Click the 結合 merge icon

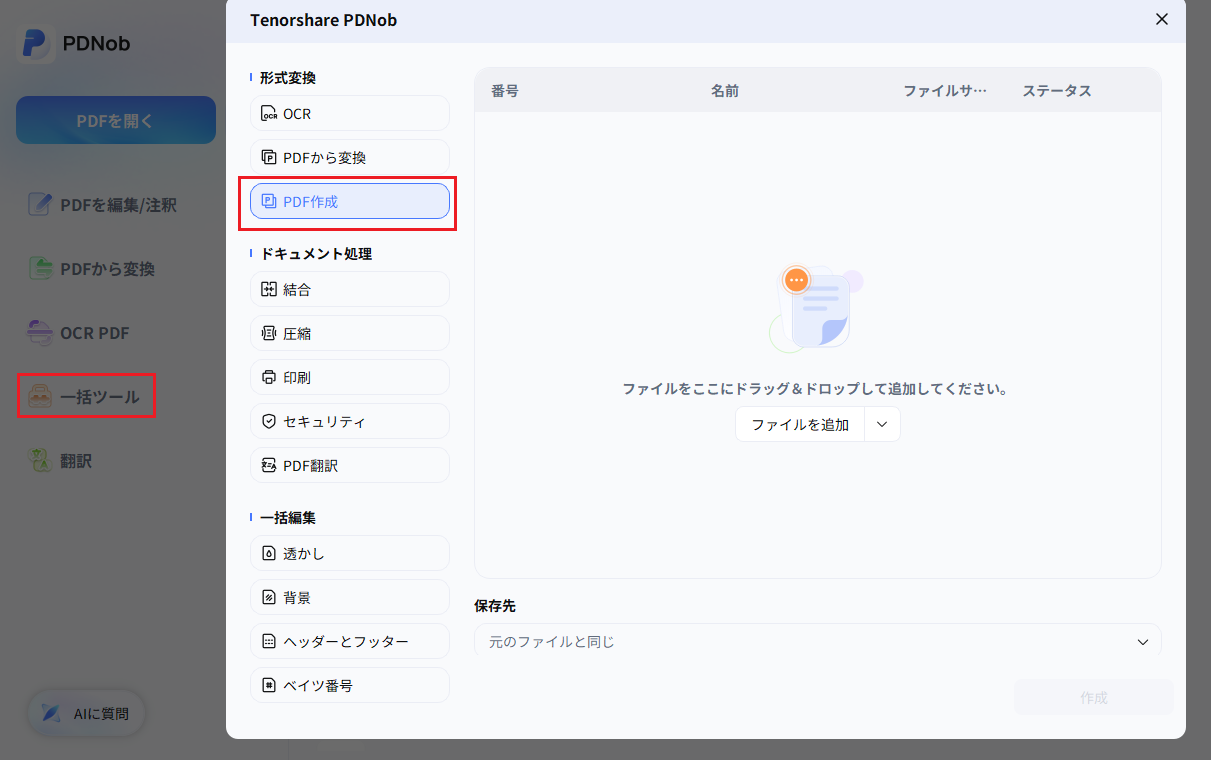268,290
